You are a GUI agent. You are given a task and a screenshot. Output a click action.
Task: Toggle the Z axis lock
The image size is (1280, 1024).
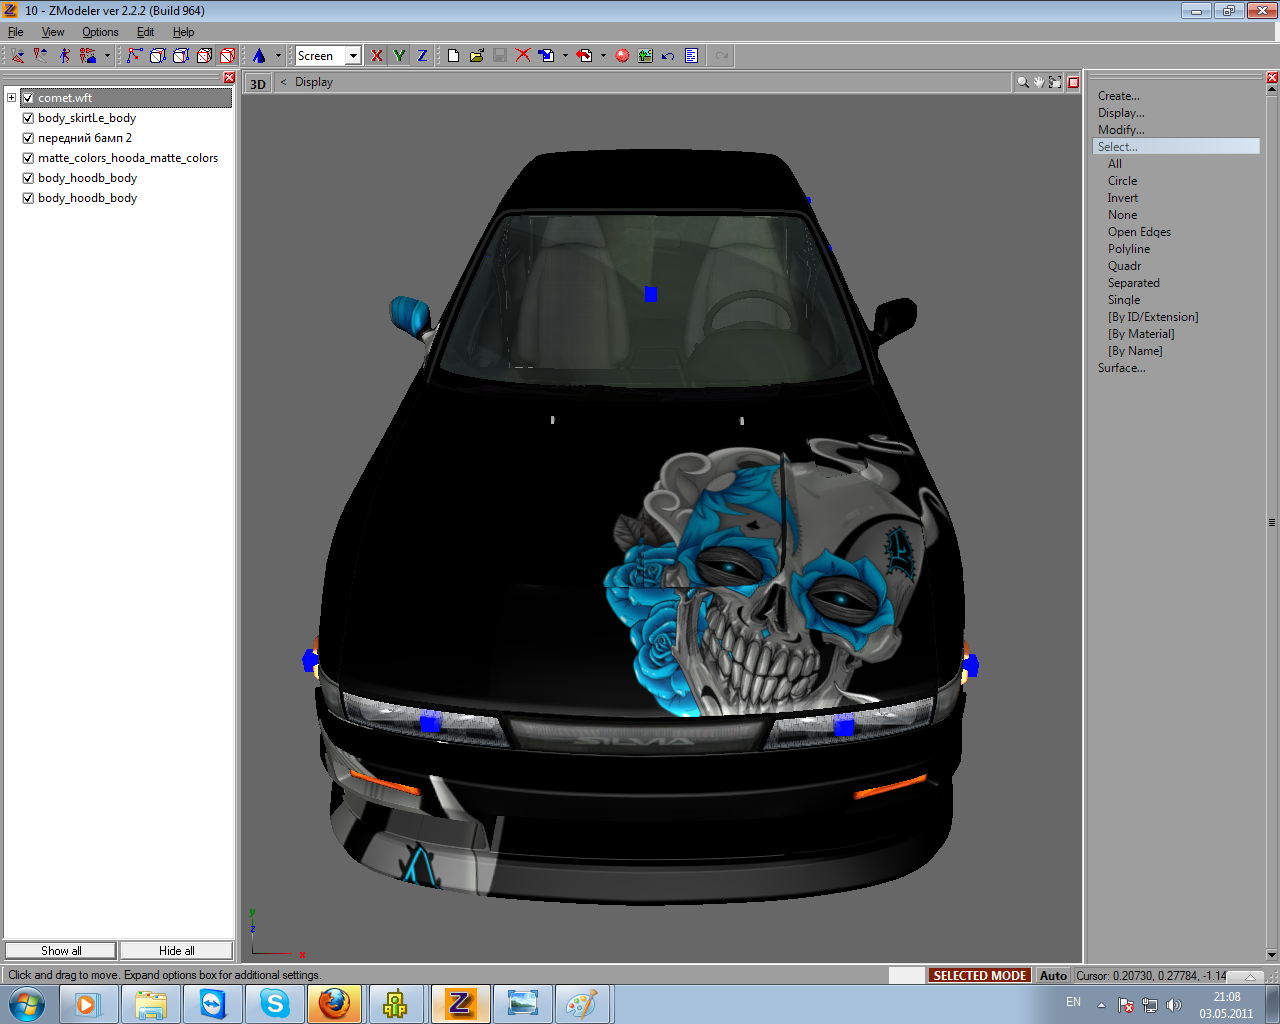tap(422, 56)
